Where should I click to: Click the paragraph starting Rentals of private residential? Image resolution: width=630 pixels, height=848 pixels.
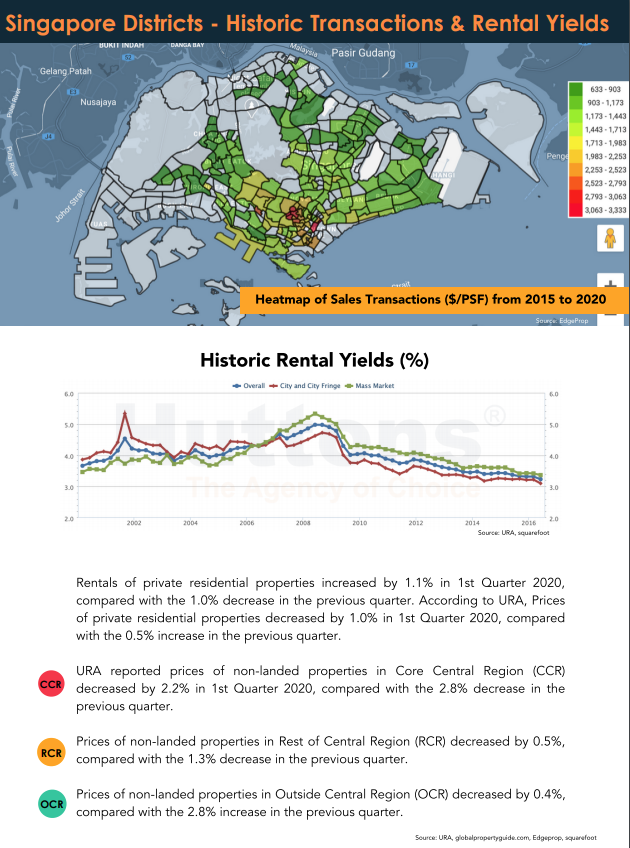pyautogui.click(x=320, y=609)
